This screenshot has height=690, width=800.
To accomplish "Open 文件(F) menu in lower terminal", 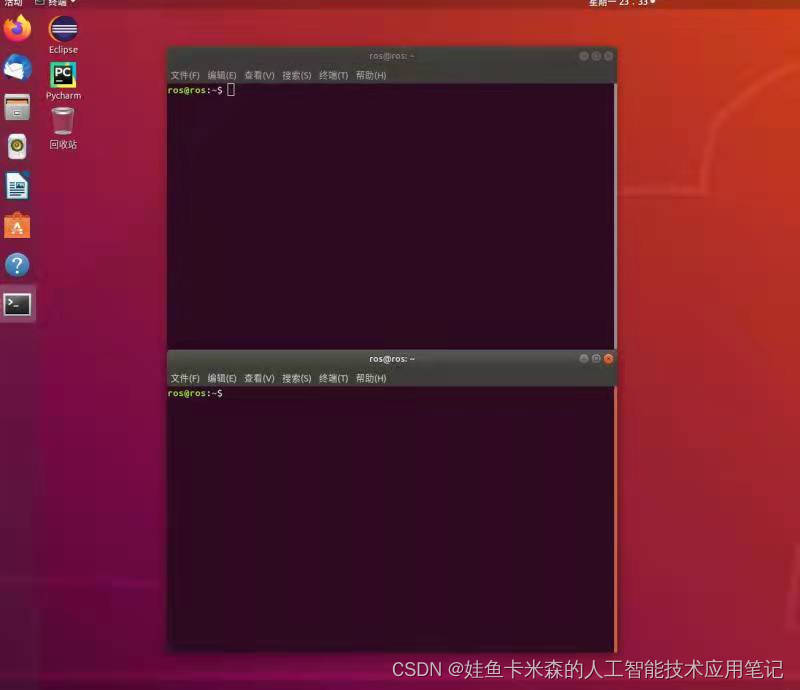I will (x=185, y=378).
